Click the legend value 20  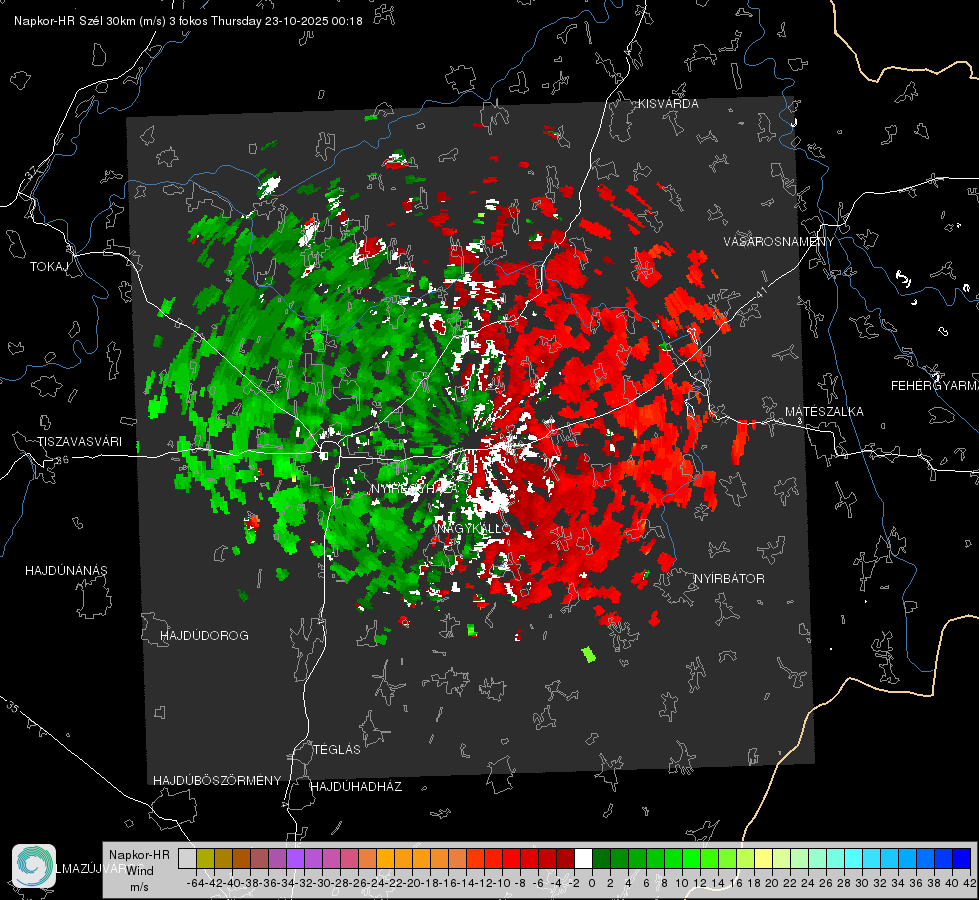tap(772, 883)
